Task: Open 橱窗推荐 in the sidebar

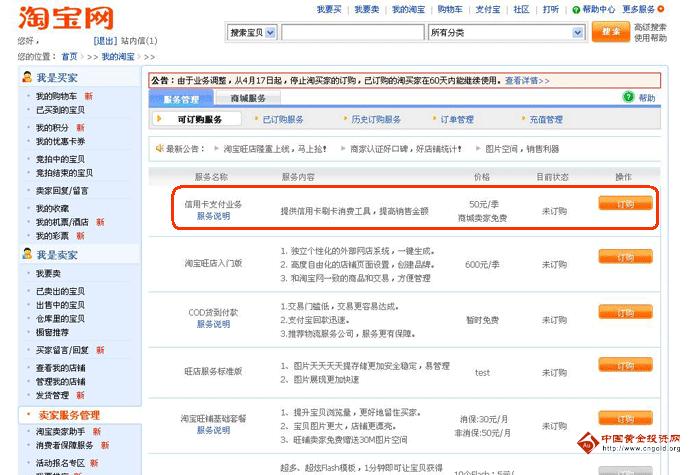Action: pyautogui.click(x=52, y=332)
